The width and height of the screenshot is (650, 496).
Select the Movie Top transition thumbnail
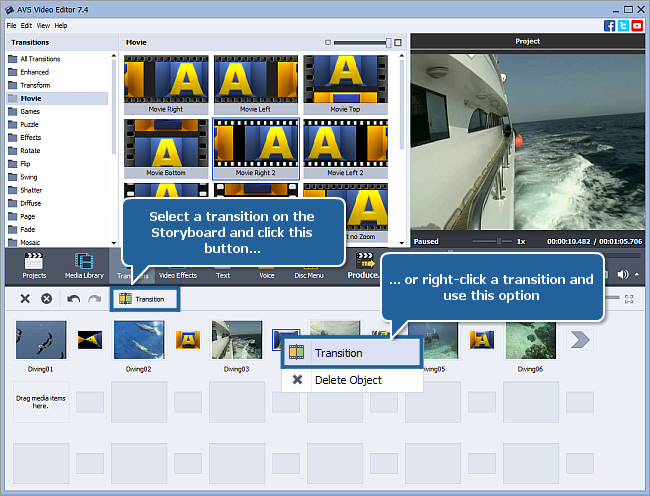[345, 85]
